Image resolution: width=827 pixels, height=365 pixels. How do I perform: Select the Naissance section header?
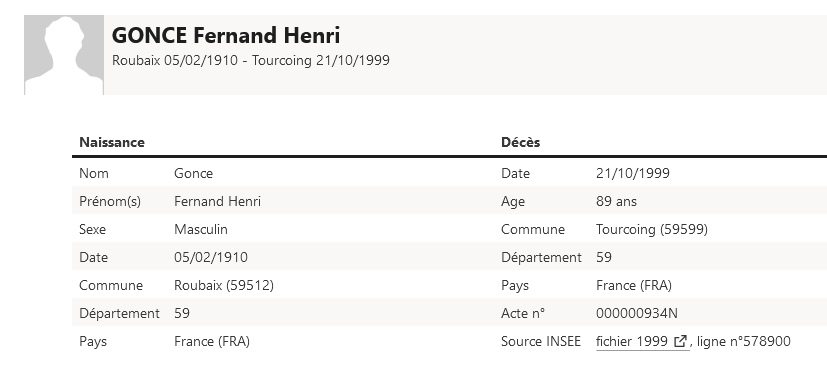(112, 142)
